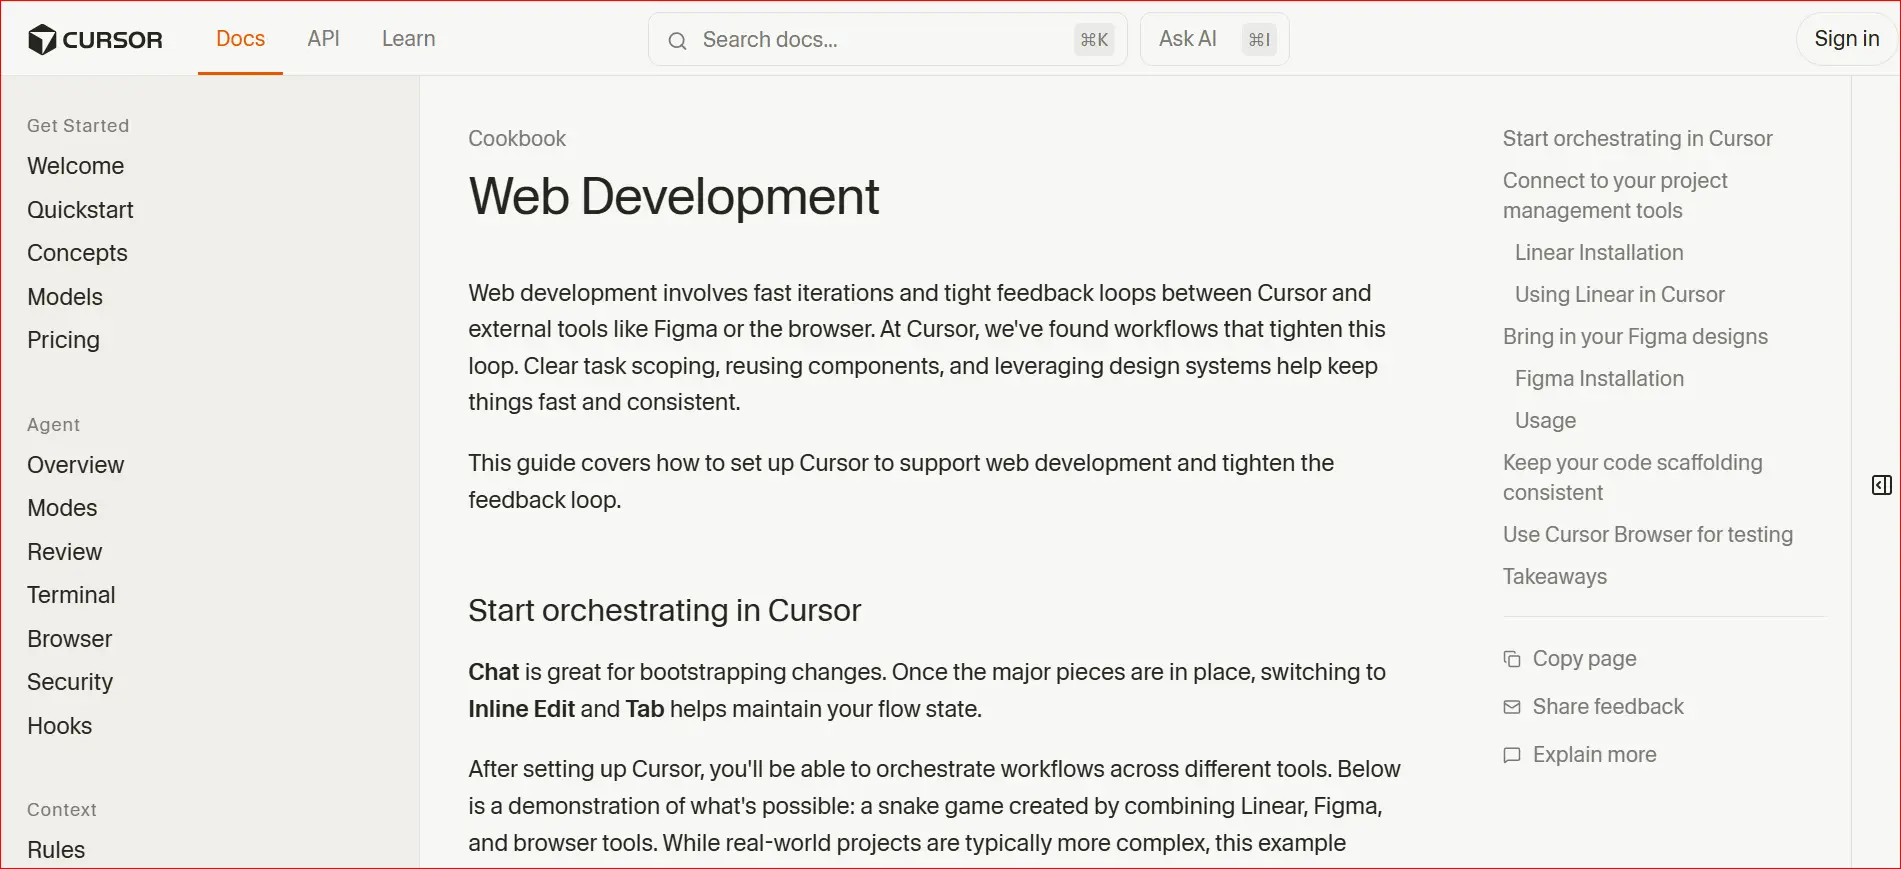
Task: Click the Get Started section label
Action: (x=78, y=126)
